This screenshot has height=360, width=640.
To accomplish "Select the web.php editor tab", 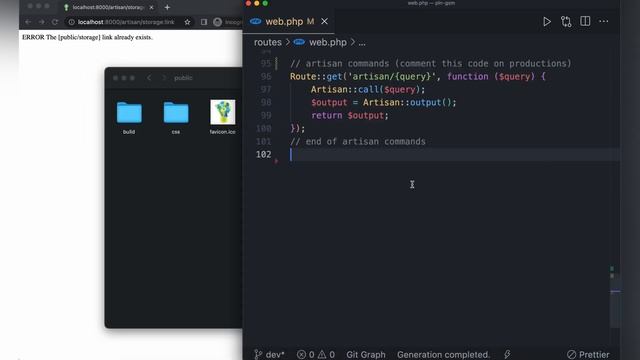I will pos(289,21).
